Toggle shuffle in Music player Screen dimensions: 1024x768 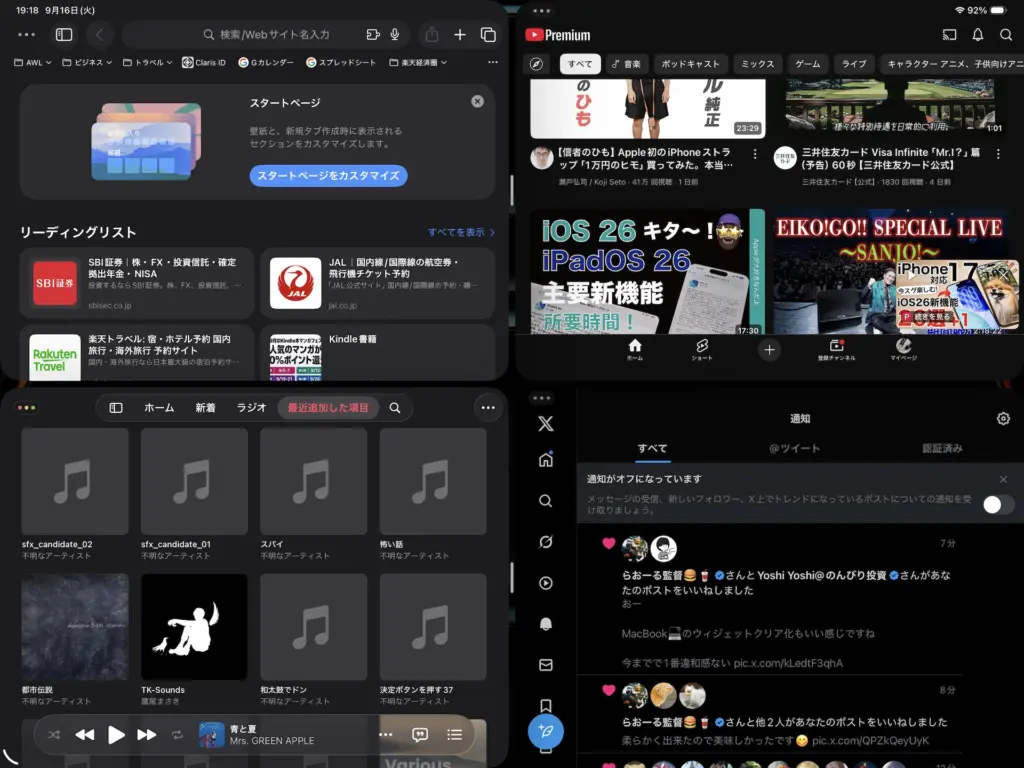coord(54,735)
